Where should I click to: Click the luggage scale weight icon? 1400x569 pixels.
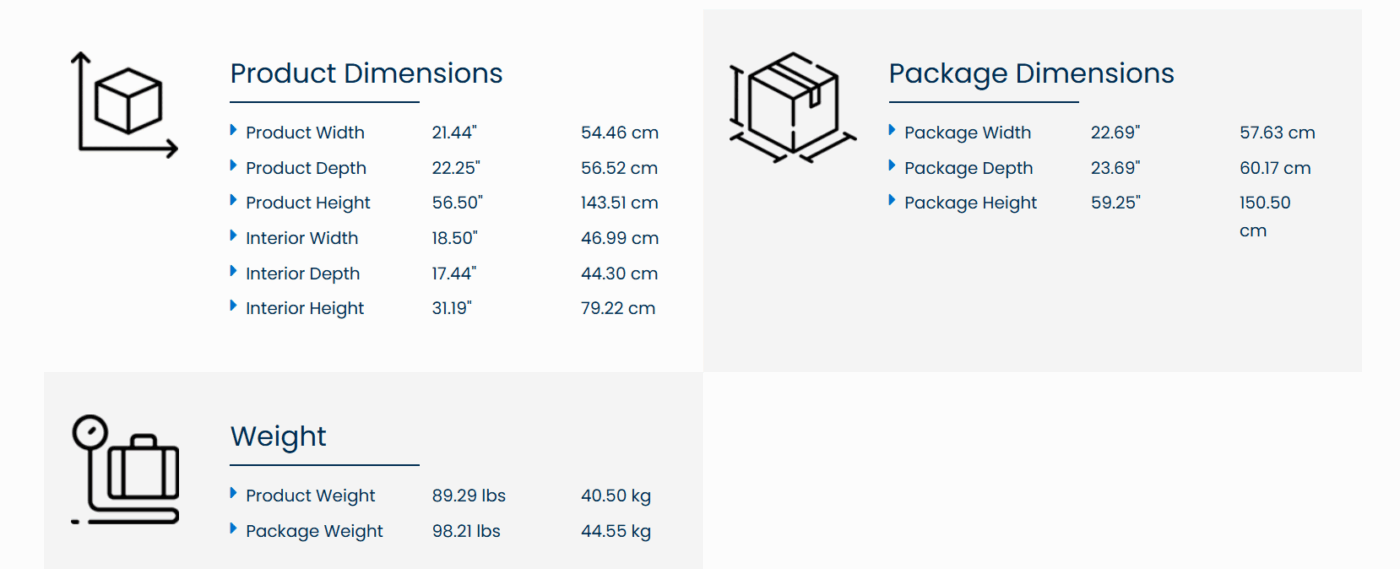click(125, 470)
